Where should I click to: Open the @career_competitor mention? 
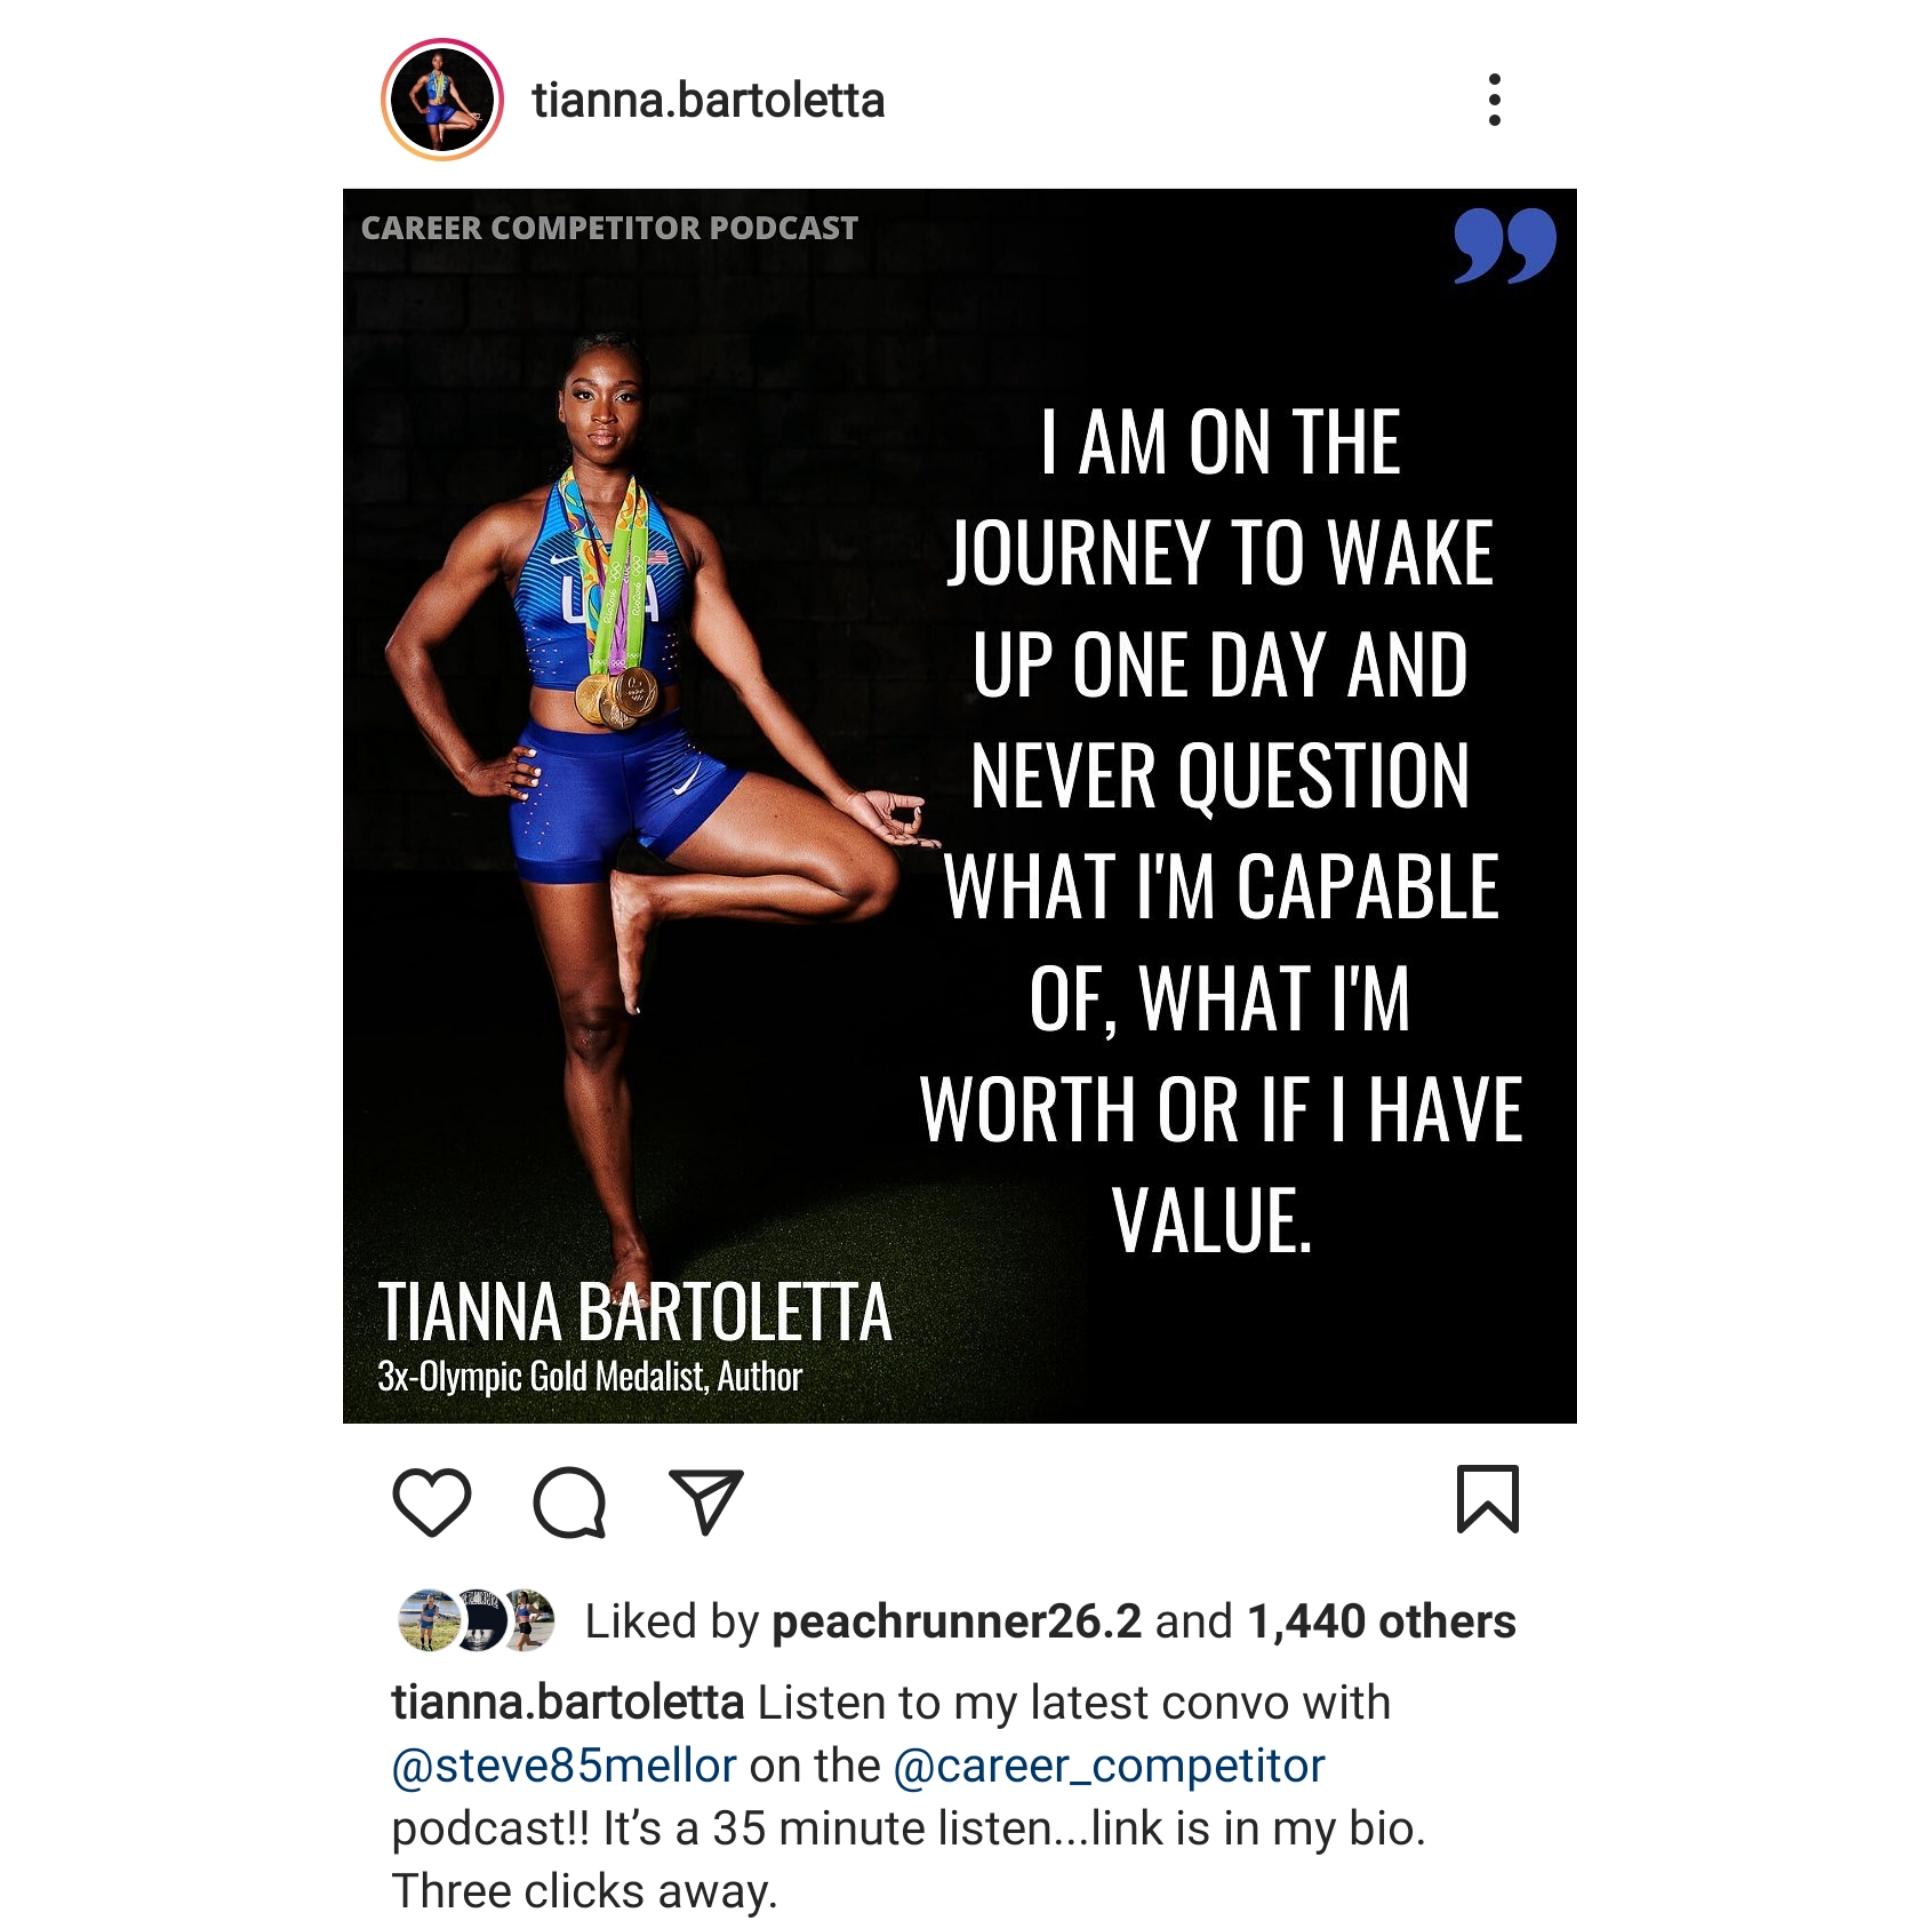coord(1109,1766)
